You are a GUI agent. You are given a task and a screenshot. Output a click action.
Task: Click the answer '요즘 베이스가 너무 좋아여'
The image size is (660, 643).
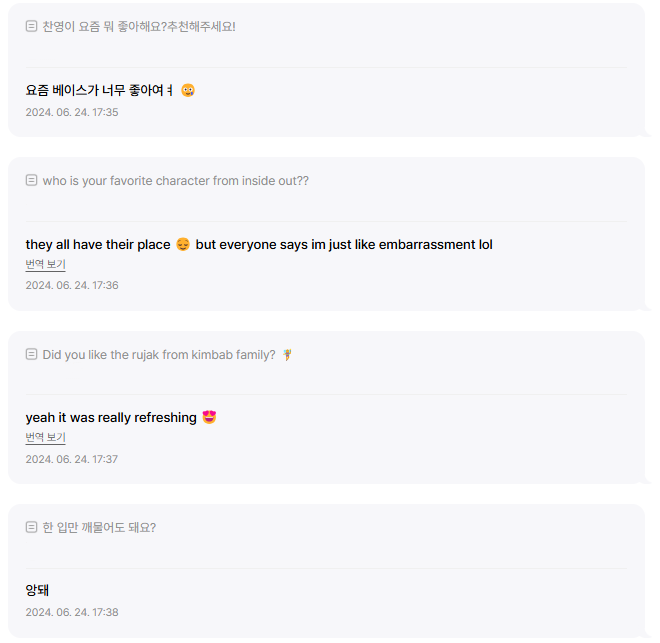98,90
